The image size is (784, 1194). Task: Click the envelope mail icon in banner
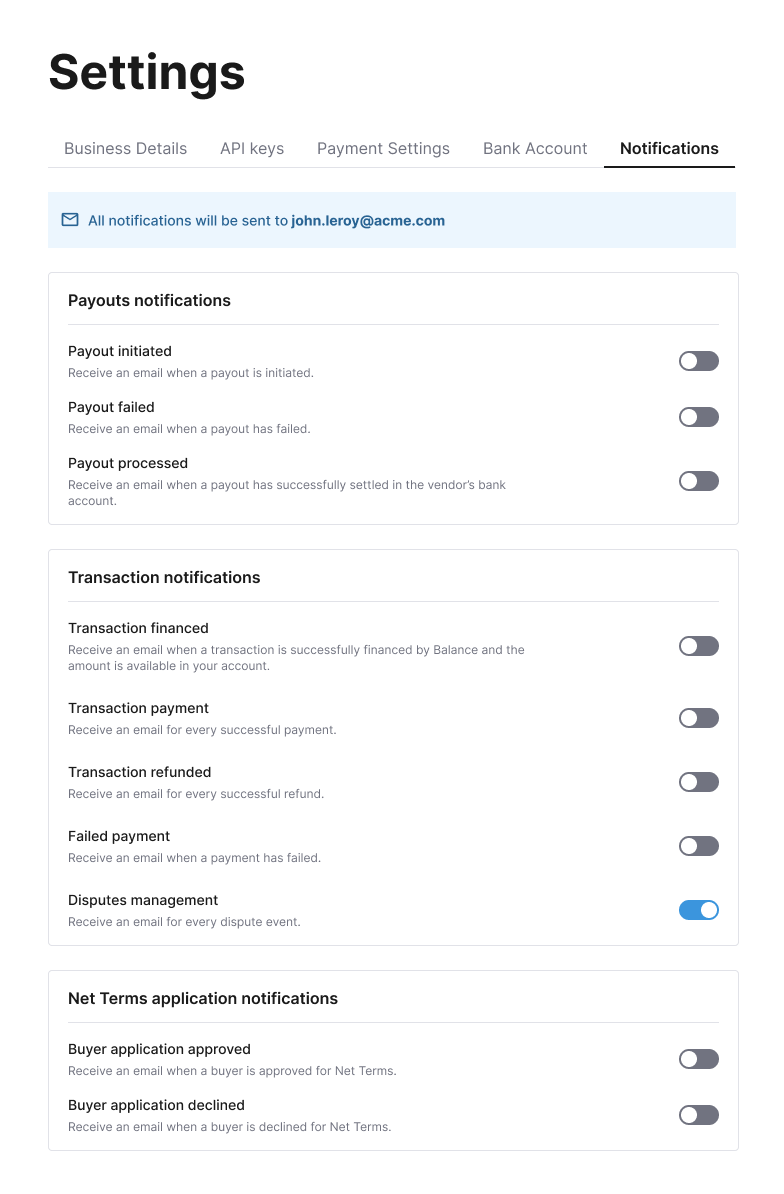point(70,220)
